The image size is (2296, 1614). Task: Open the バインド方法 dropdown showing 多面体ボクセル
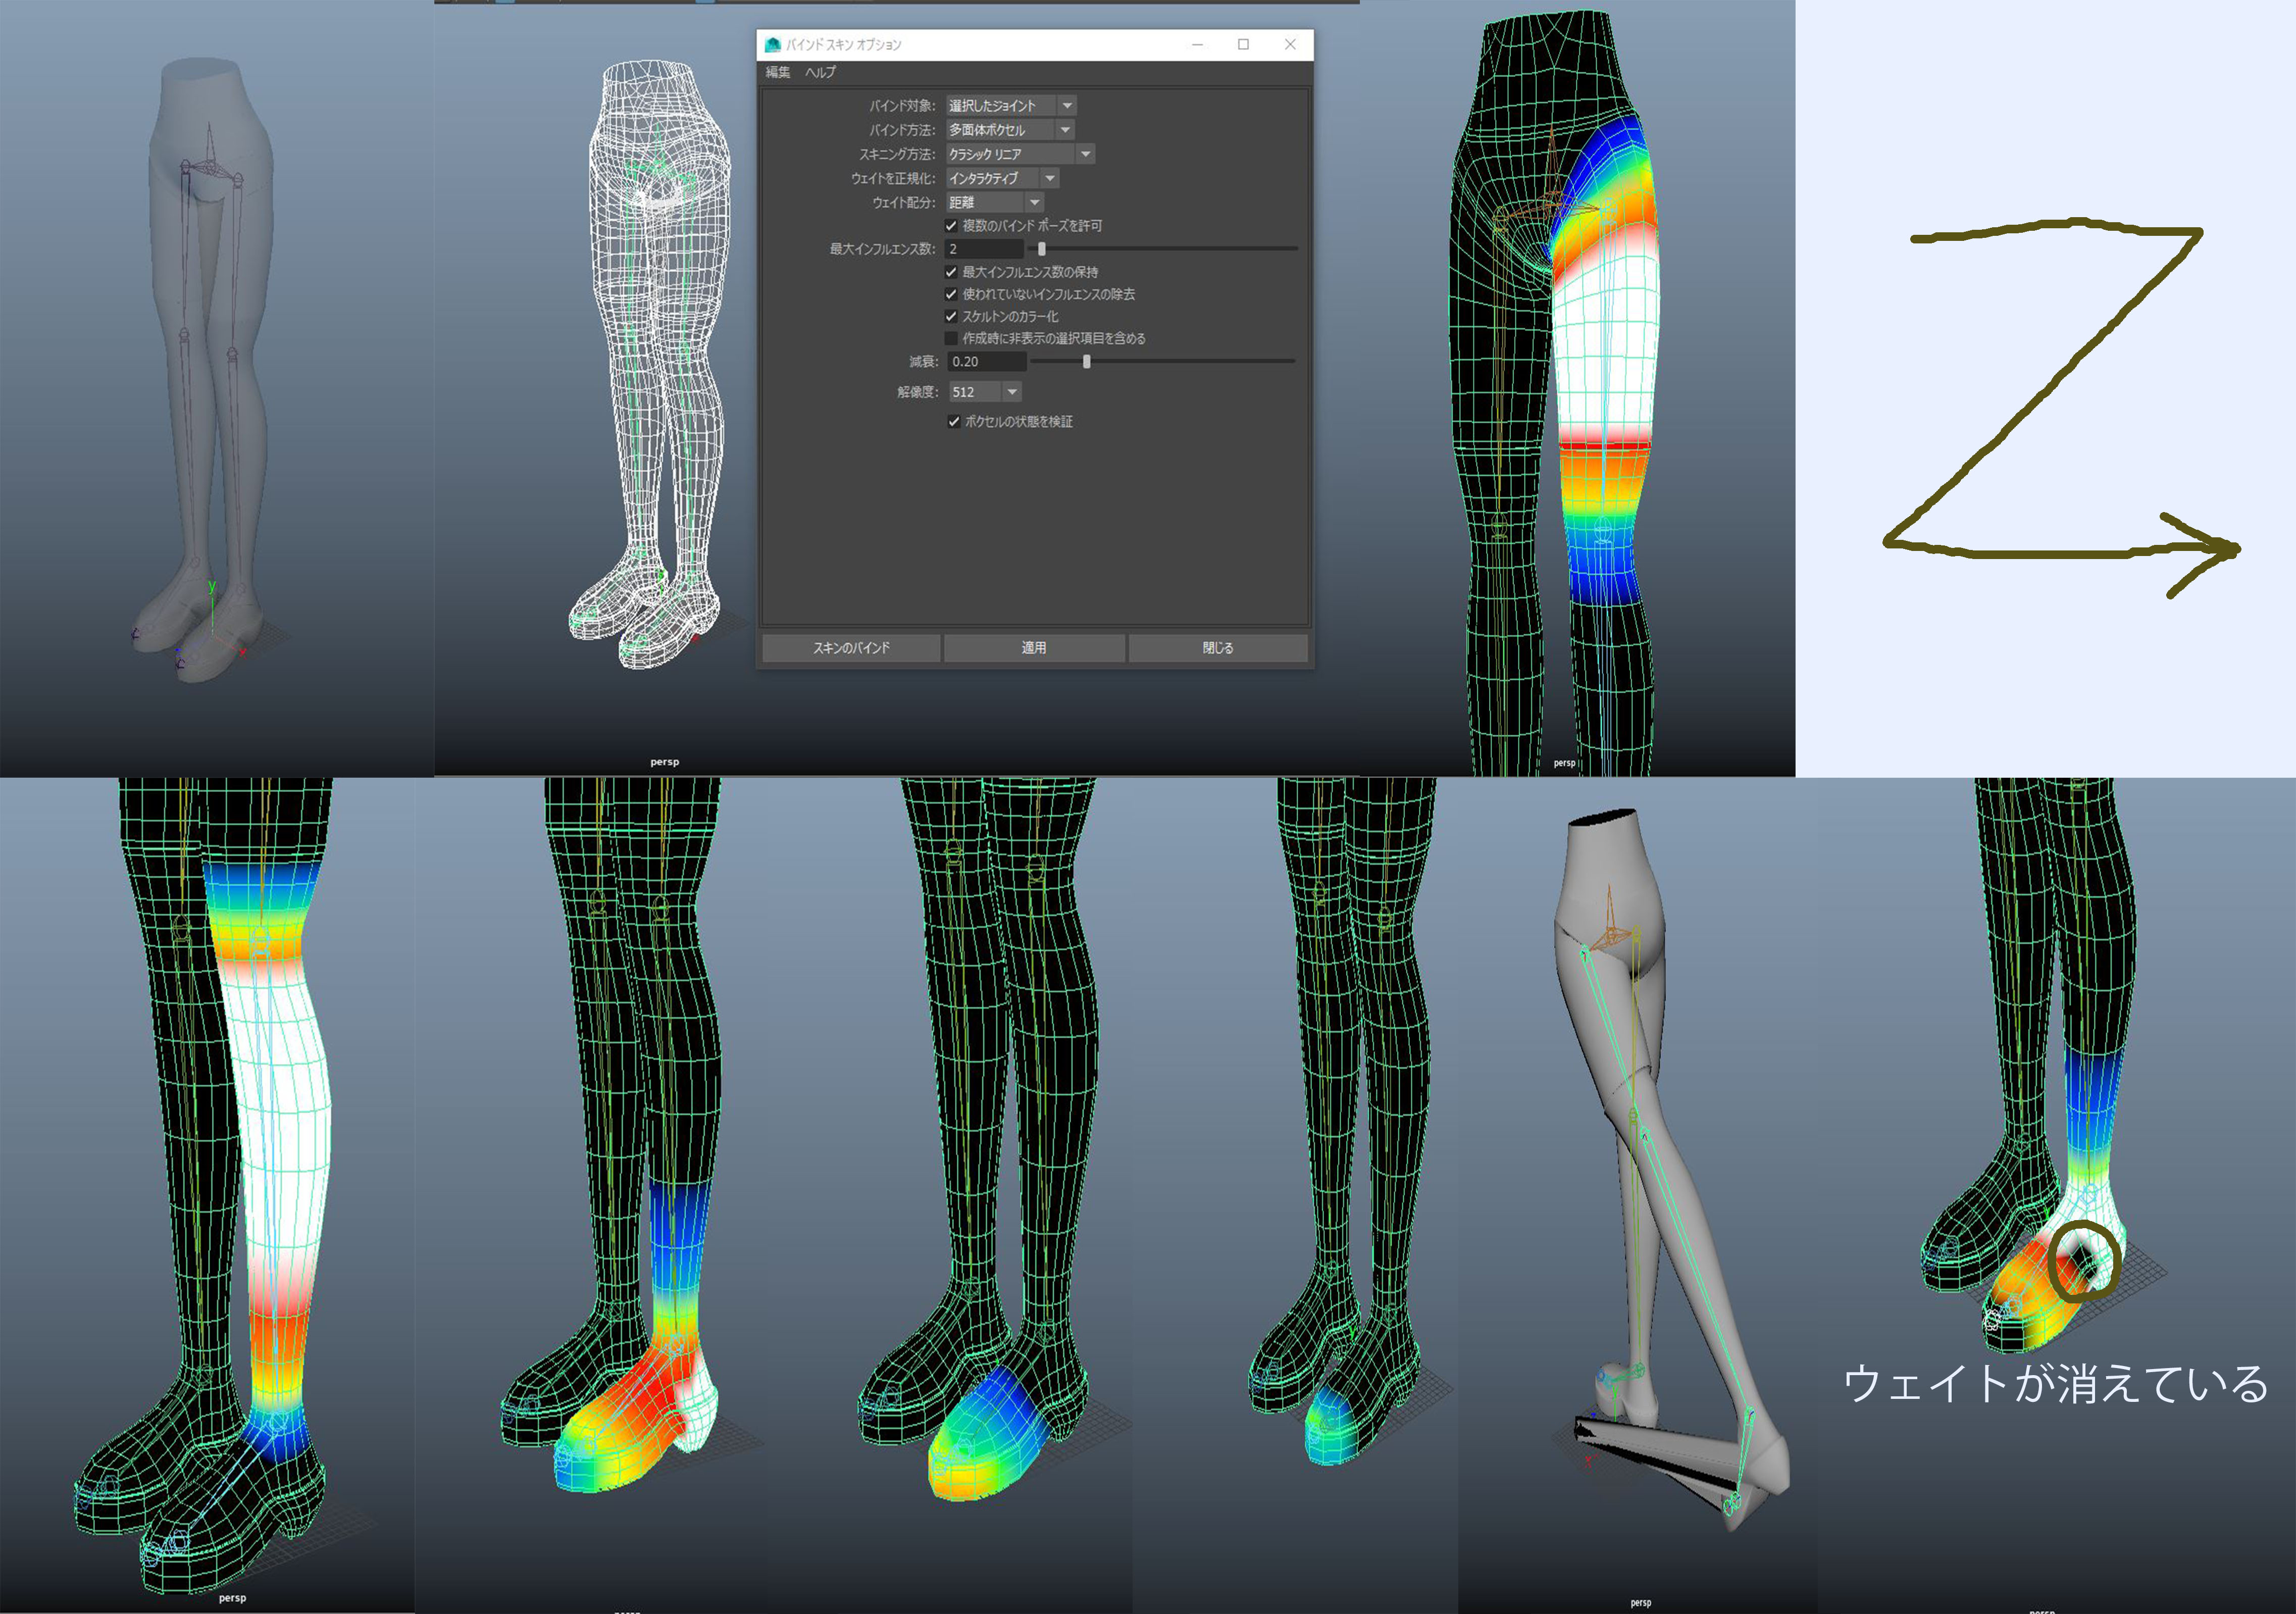click(x=1010, y=130)
